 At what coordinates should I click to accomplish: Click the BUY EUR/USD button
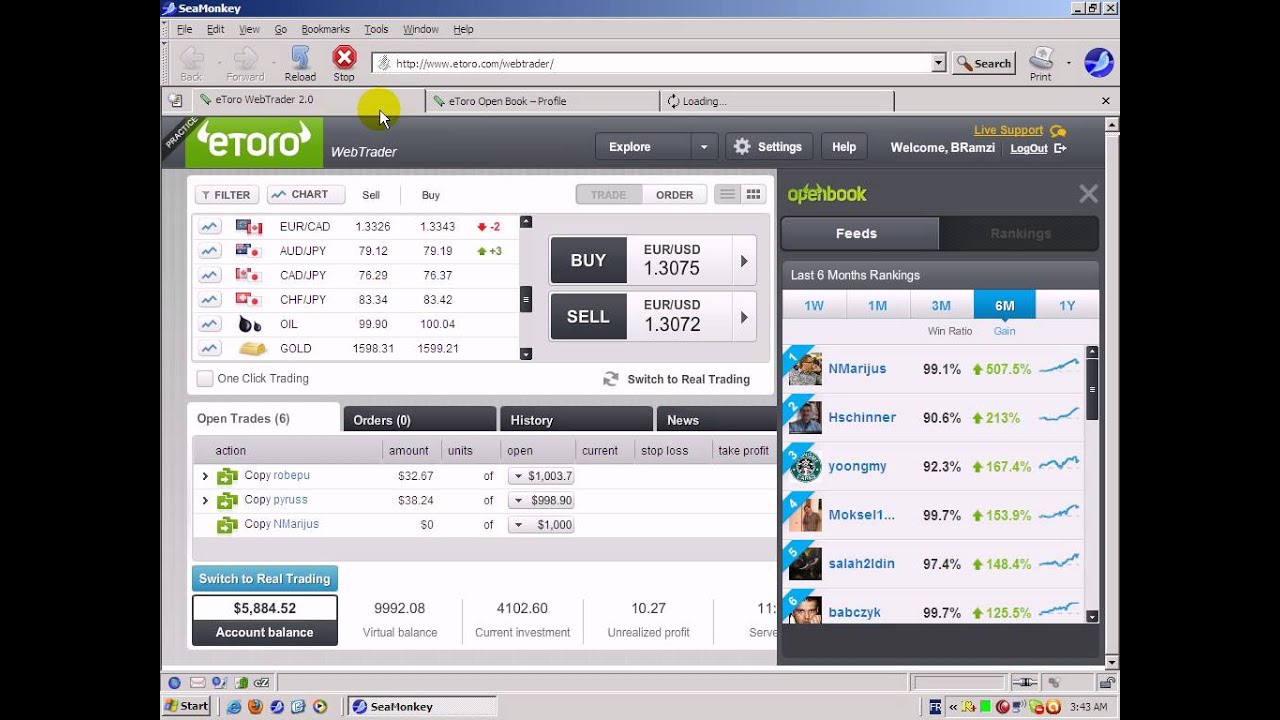point(588,261)
